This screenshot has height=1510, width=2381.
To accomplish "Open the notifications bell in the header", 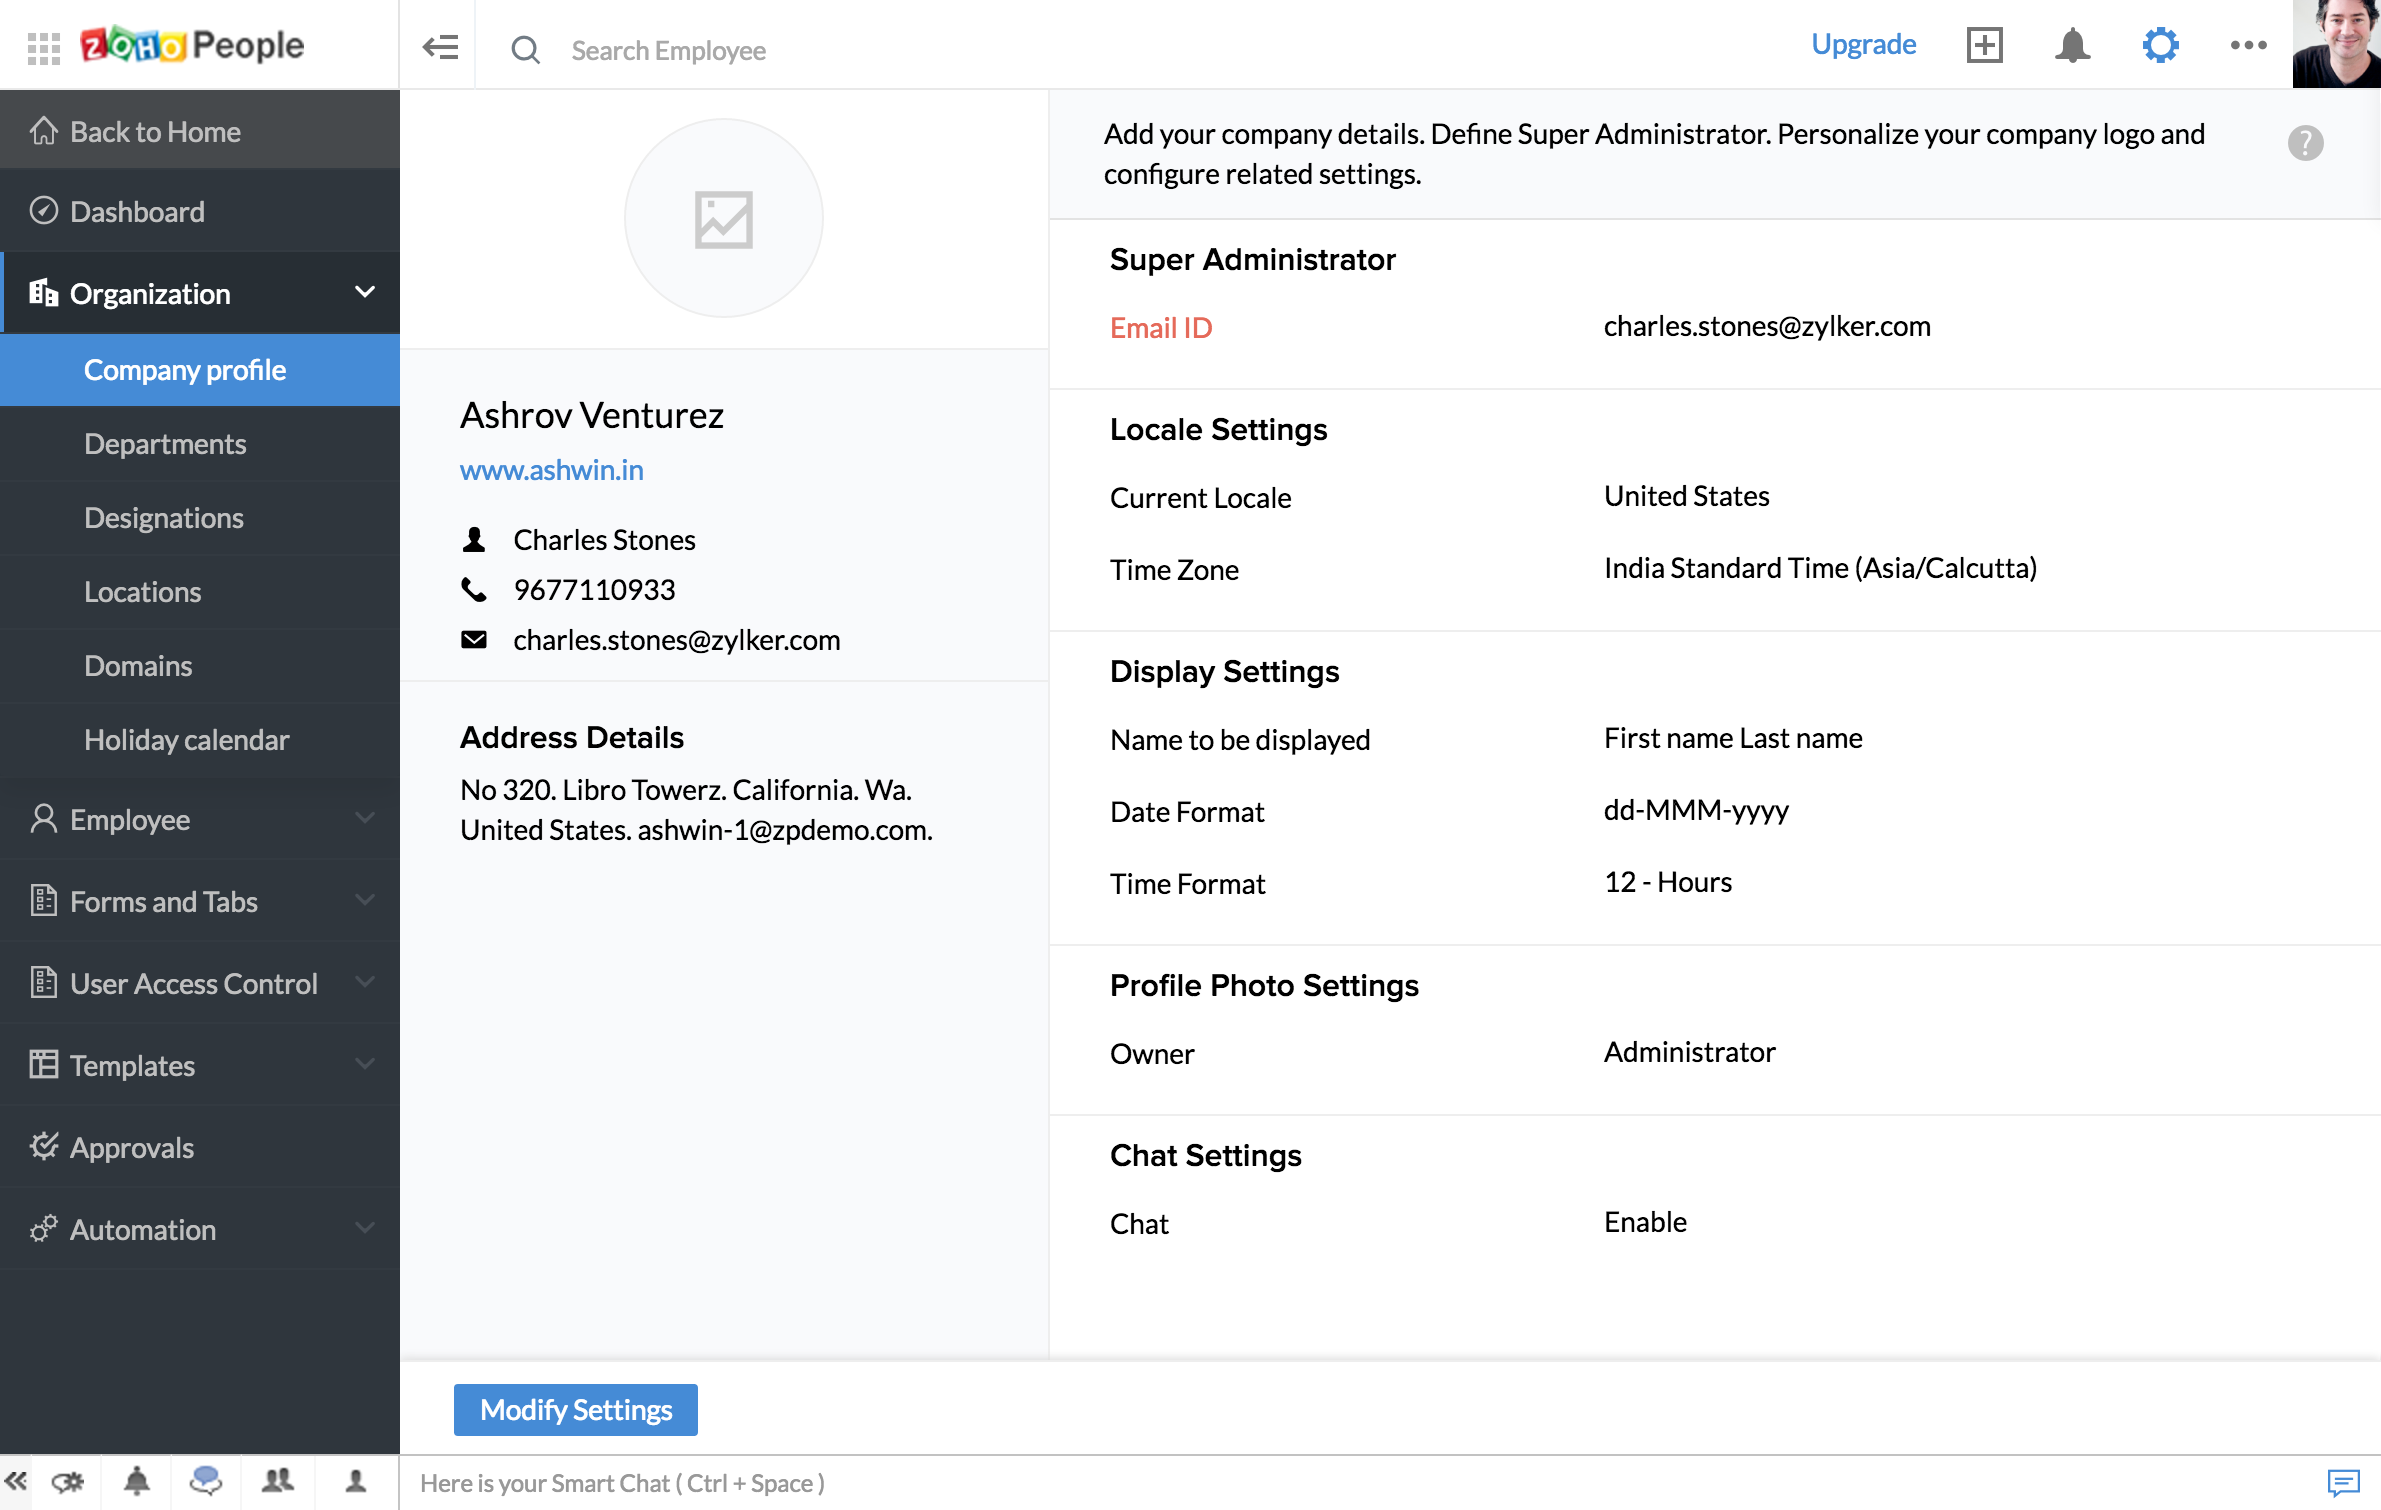I will pos(2072,45).
